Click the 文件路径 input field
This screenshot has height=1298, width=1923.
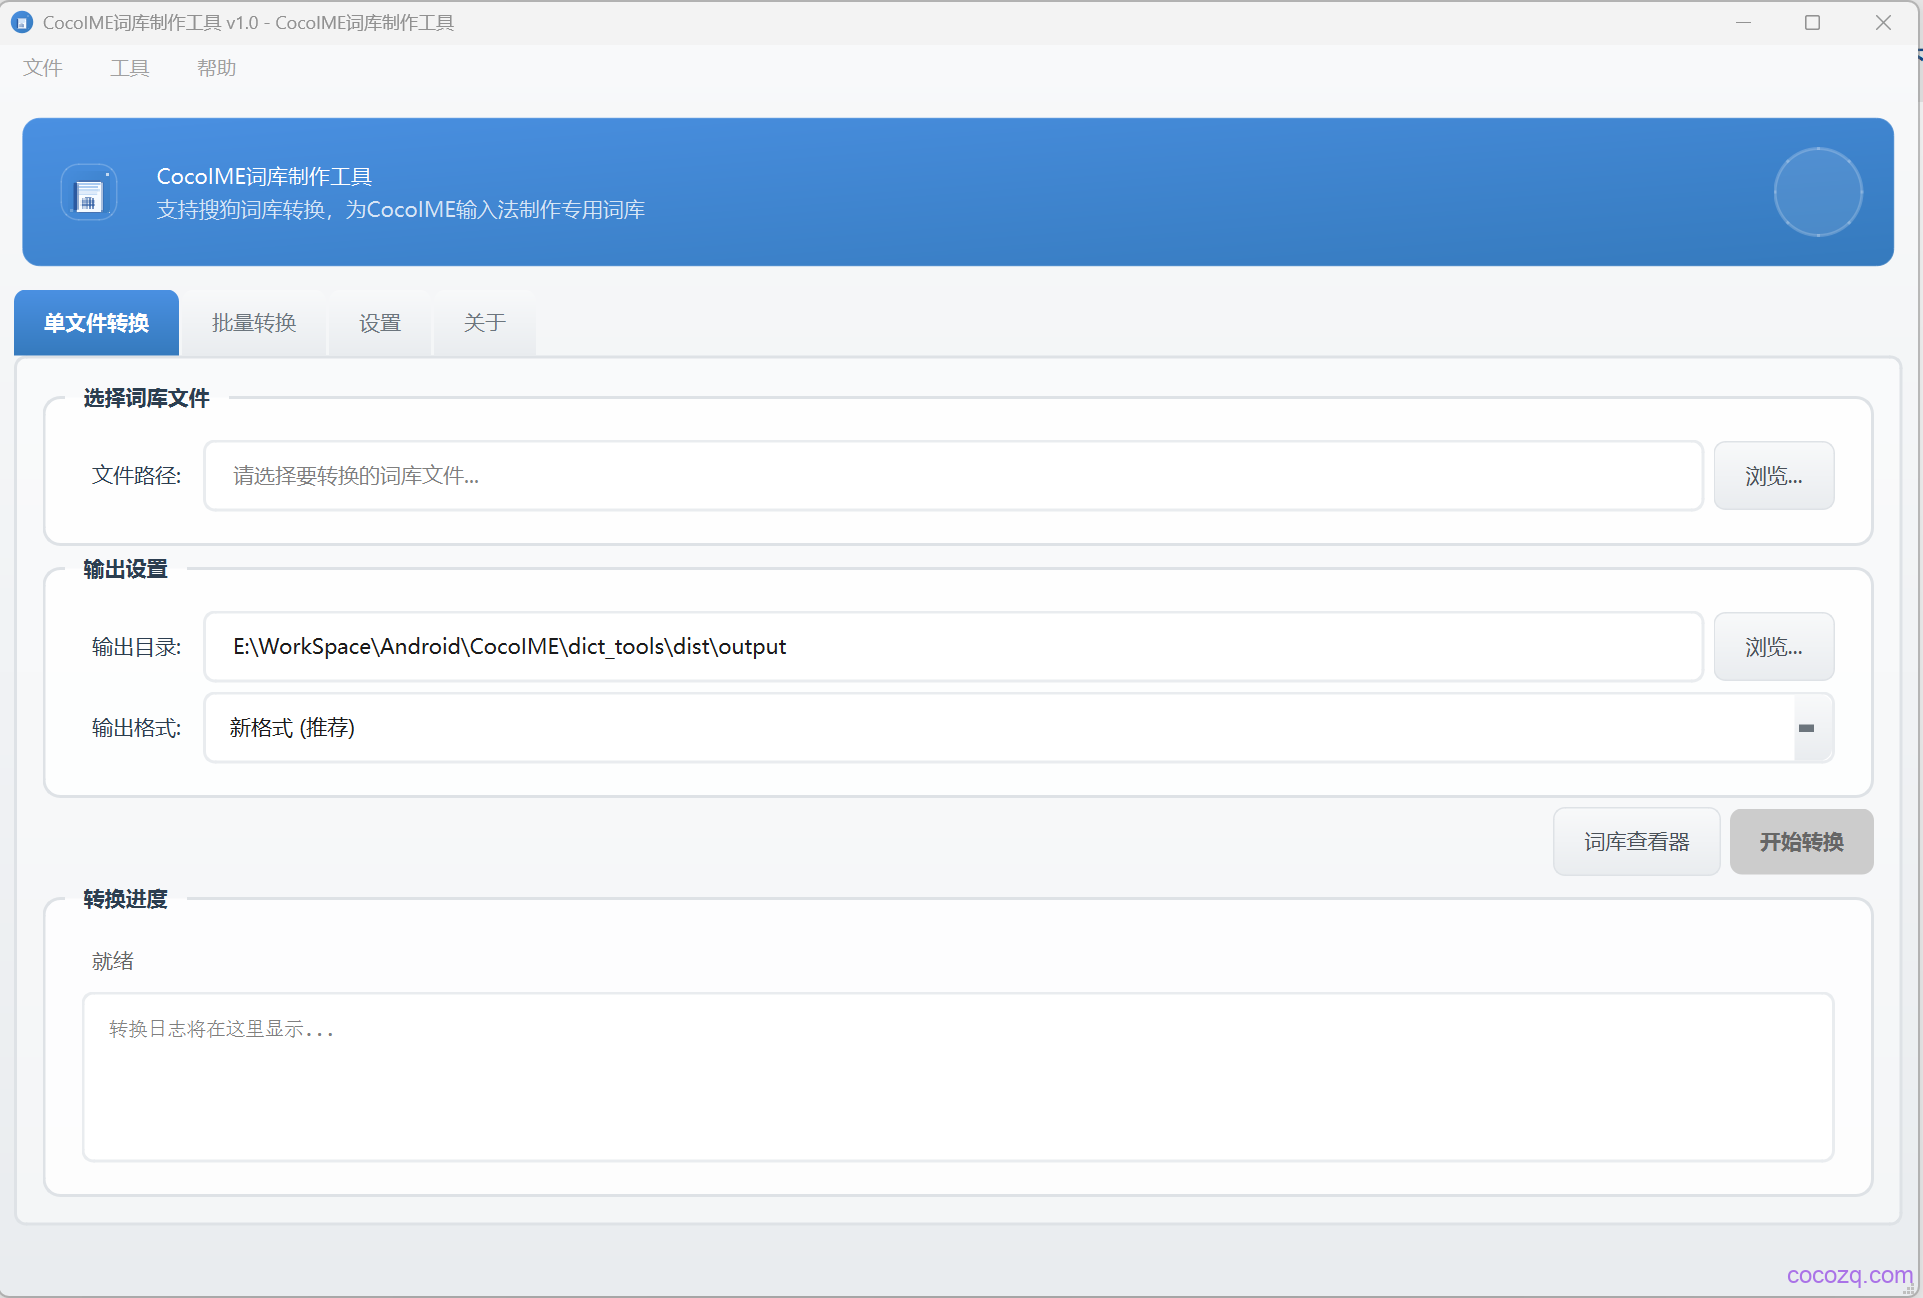953,476
